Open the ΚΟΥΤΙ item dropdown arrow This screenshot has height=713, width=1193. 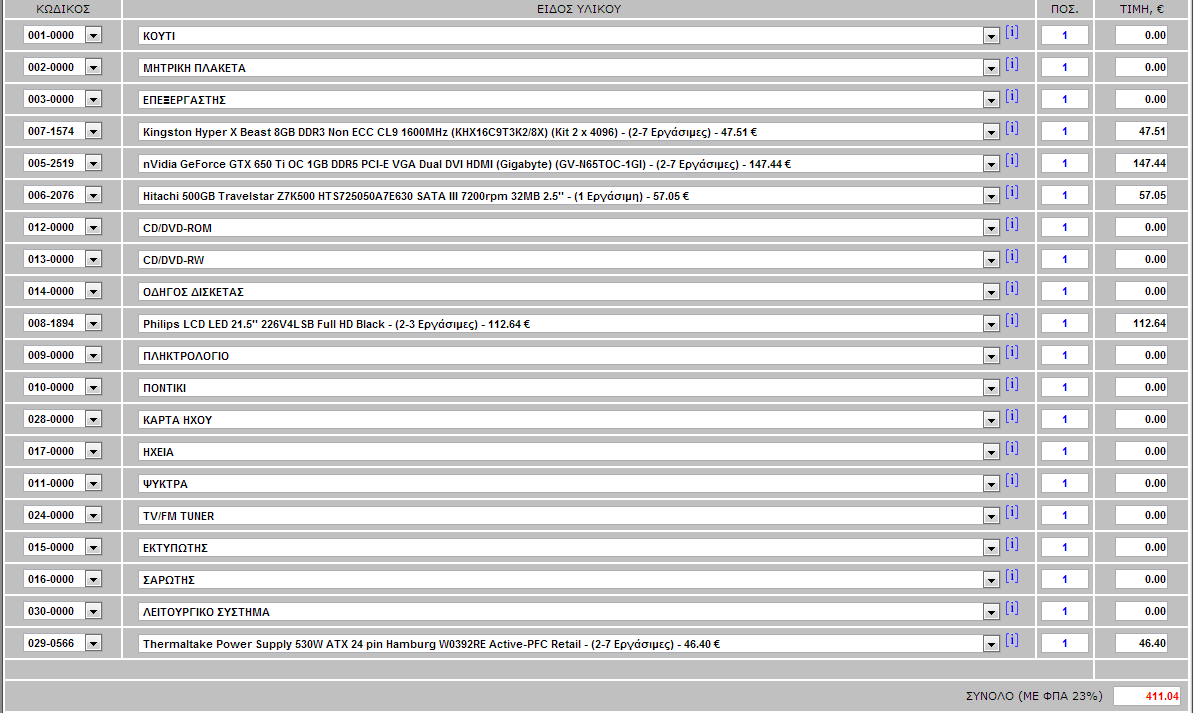(x=991, y=37)
